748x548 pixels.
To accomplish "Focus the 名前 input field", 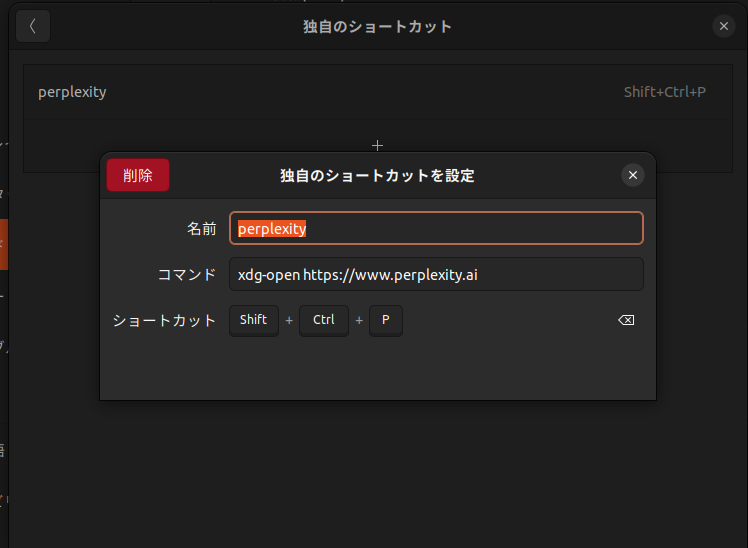I will point(436,228).
